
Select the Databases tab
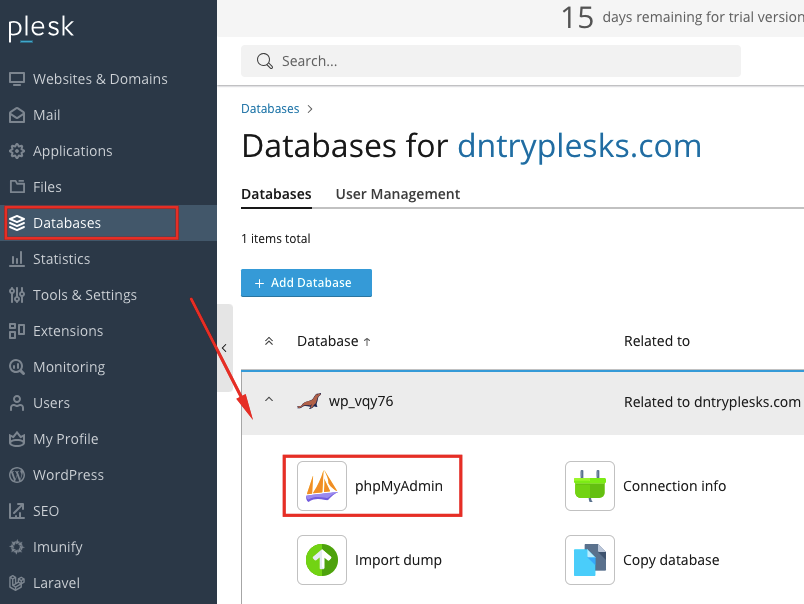pos(276,194)
